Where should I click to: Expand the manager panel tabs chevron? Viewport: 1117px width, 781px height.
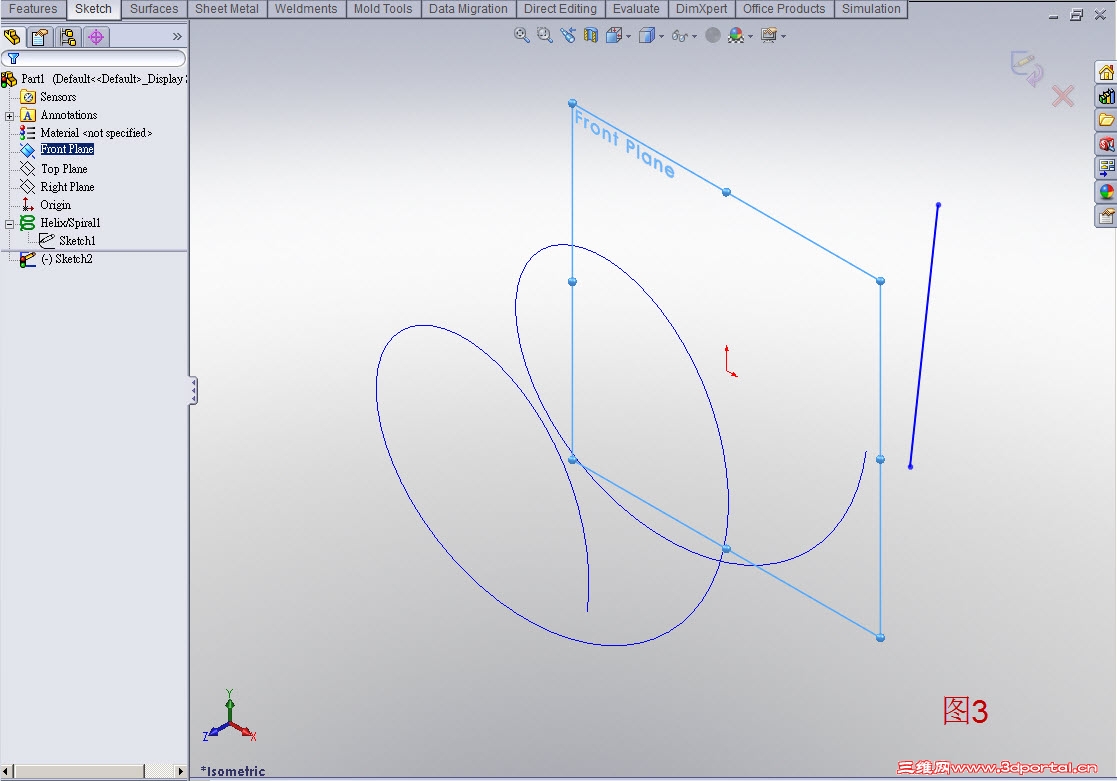point(177,36)
